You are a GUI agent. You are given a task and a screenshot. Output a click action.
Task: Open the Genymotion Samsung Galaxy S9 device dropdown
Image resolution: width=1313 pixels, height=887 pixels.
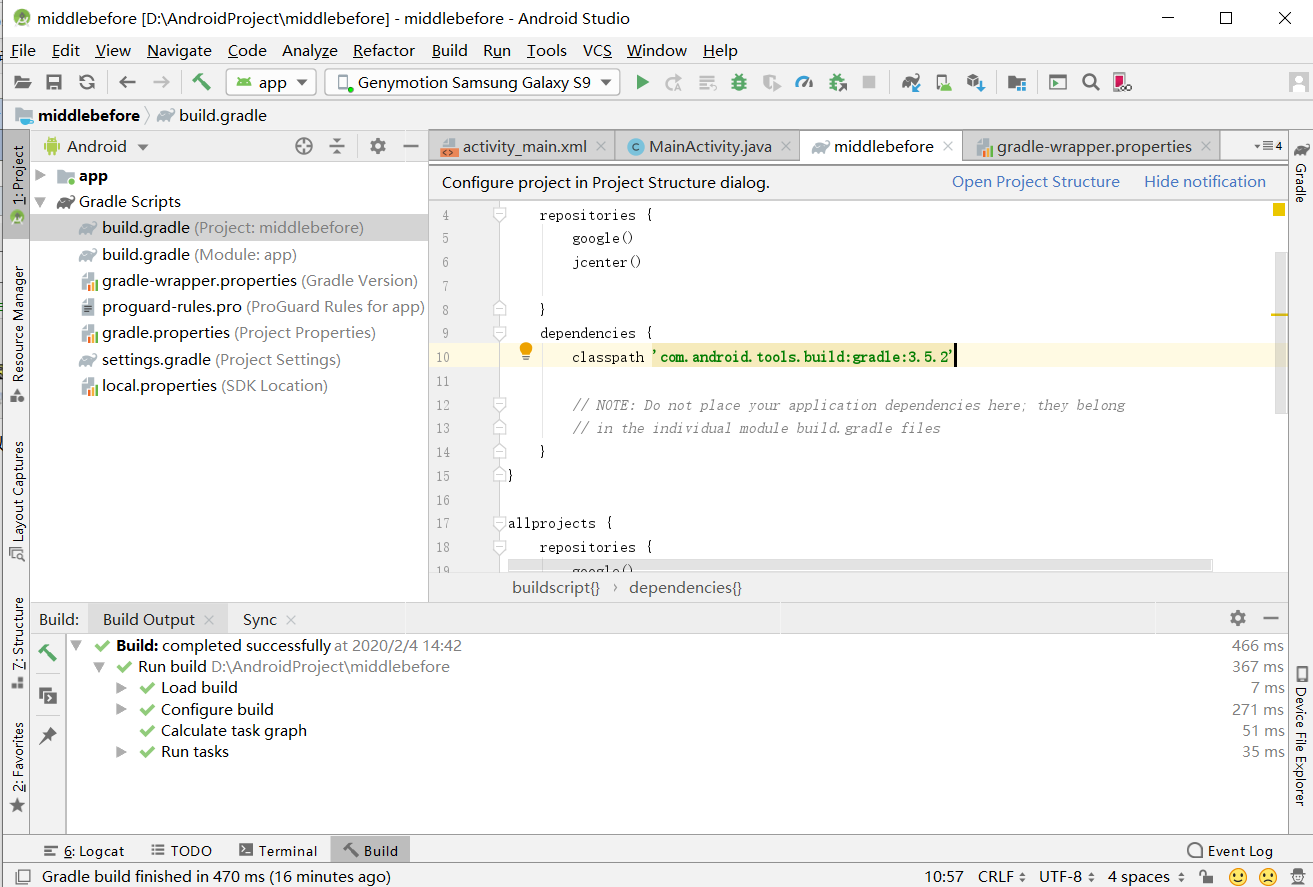(473, 83)
